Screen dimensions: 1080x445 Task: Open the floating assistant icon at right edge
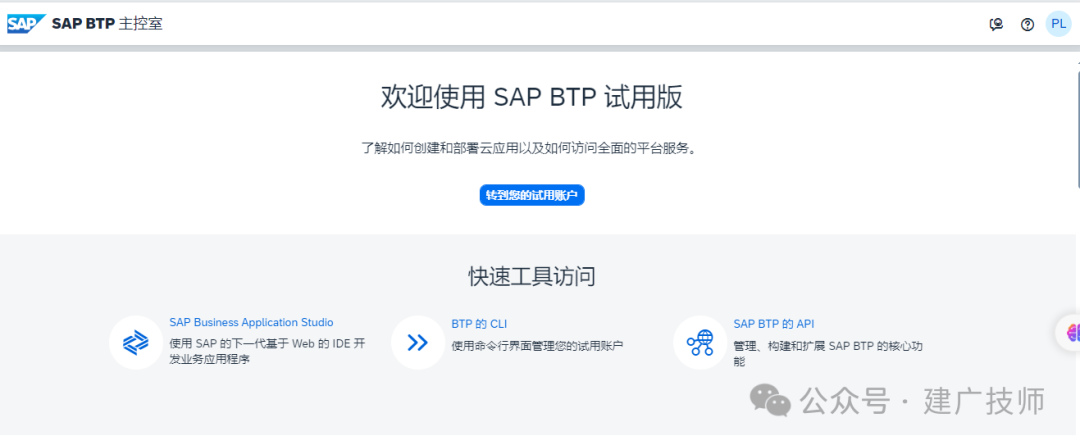tap(1069, 332)
